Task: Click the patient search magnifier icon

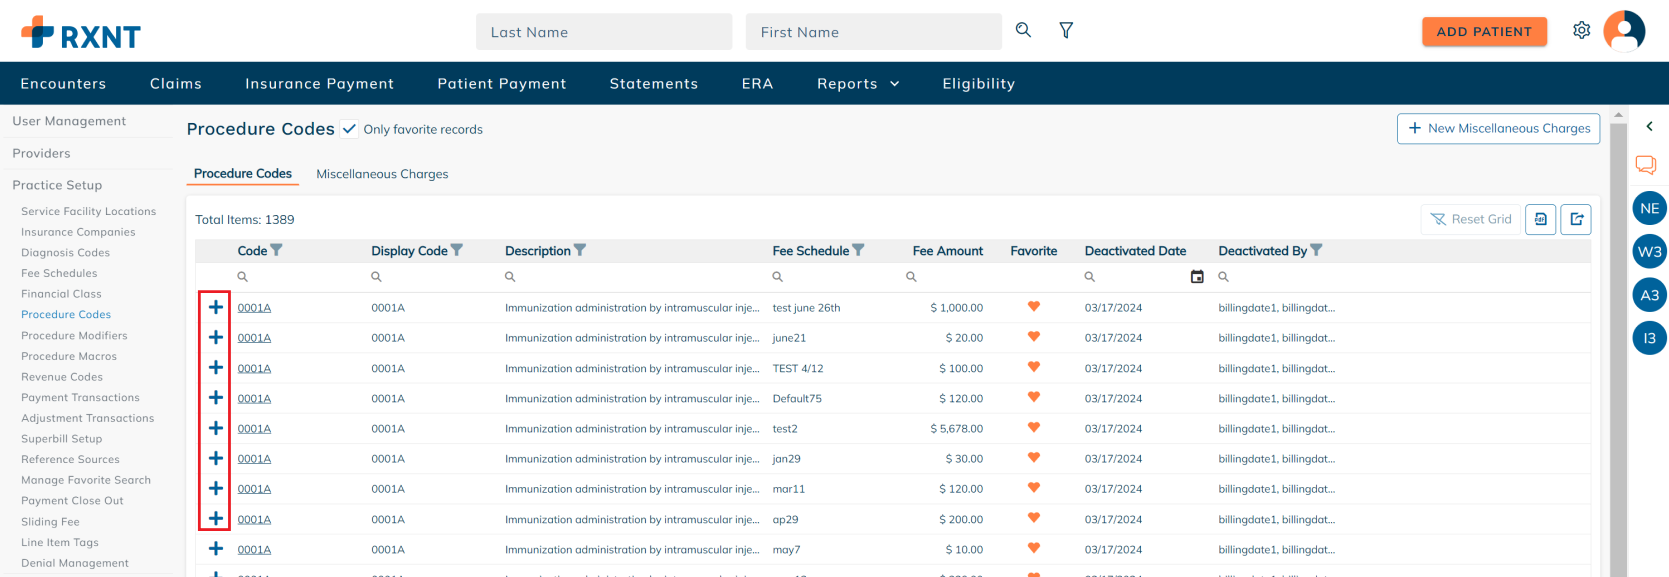Action: (1023, 30)
